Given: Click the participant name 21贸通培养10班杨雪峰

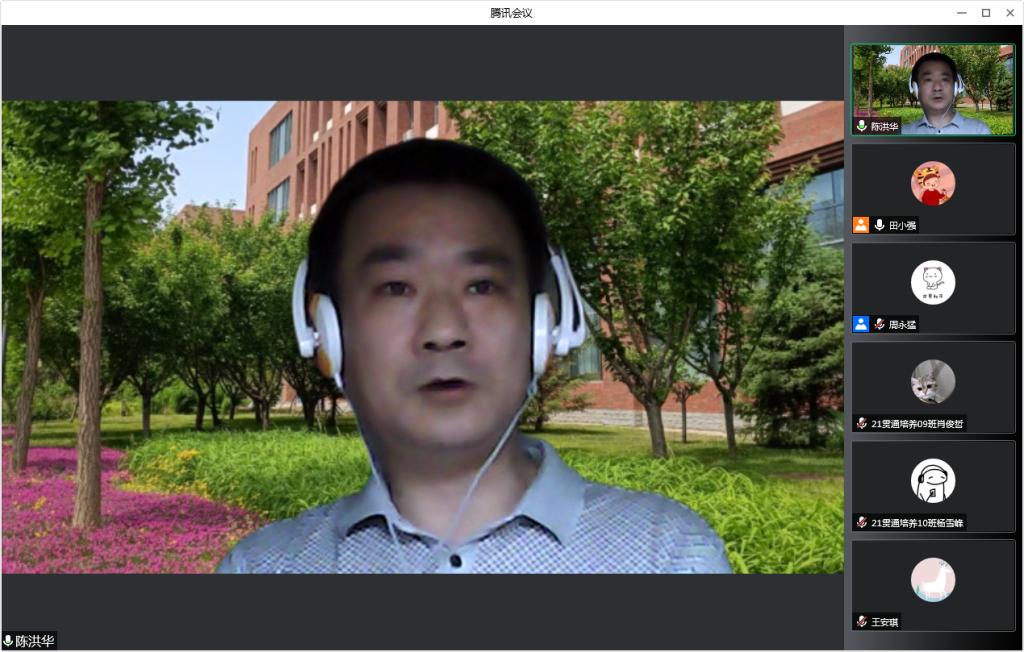Looking at the screenshot, I should click(x=920, y=522).
